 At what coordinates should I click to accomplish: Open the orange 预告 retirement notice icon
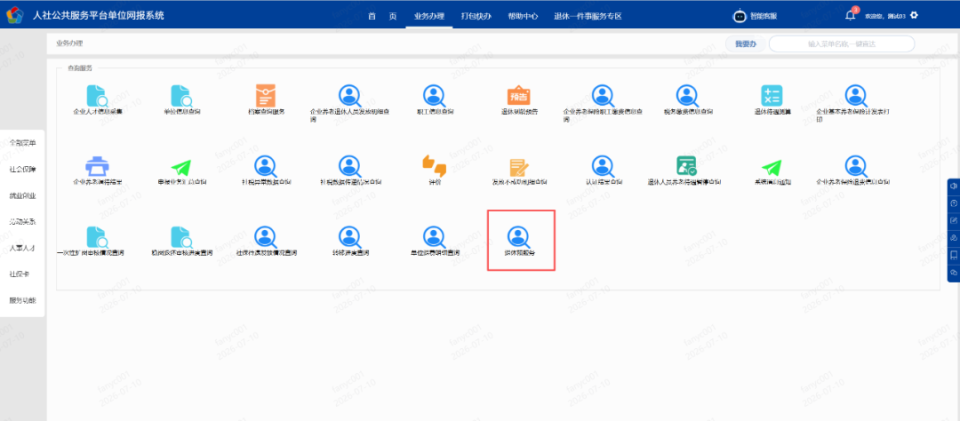pyautogui.click(x=519, y=95)
